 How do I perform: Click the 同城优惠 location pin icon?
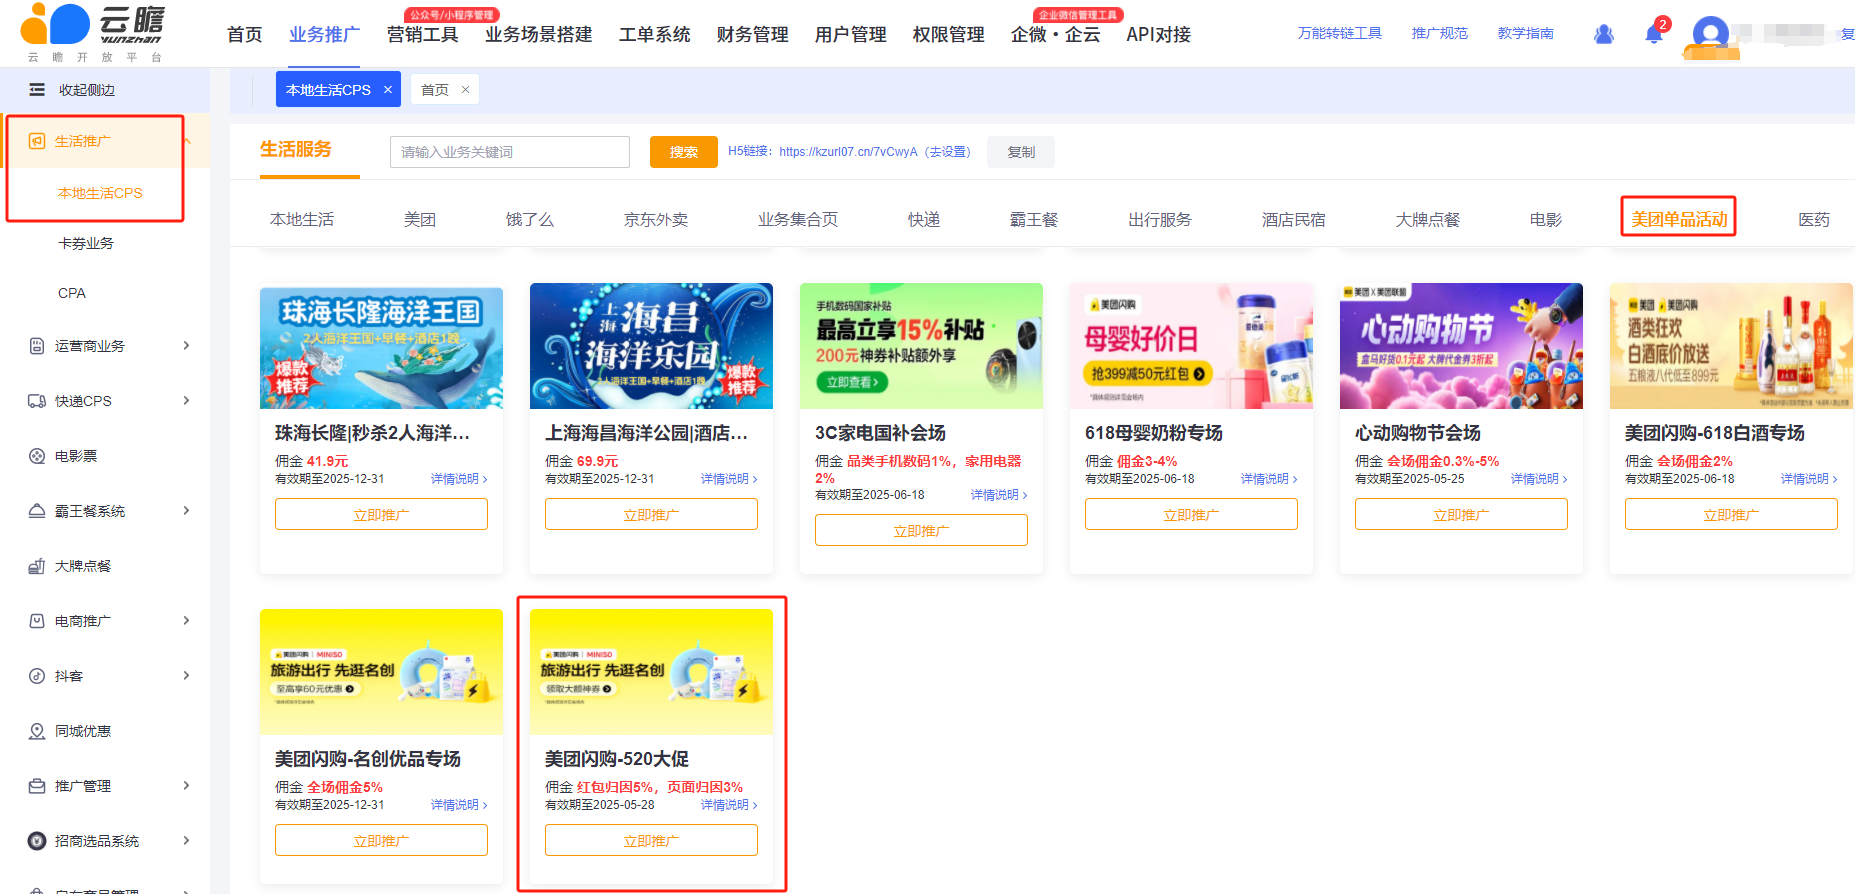37,731
